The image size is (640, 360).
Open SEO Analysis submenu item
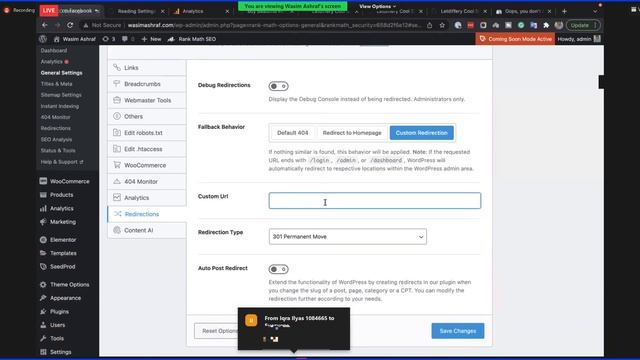[x=56, y=140]
